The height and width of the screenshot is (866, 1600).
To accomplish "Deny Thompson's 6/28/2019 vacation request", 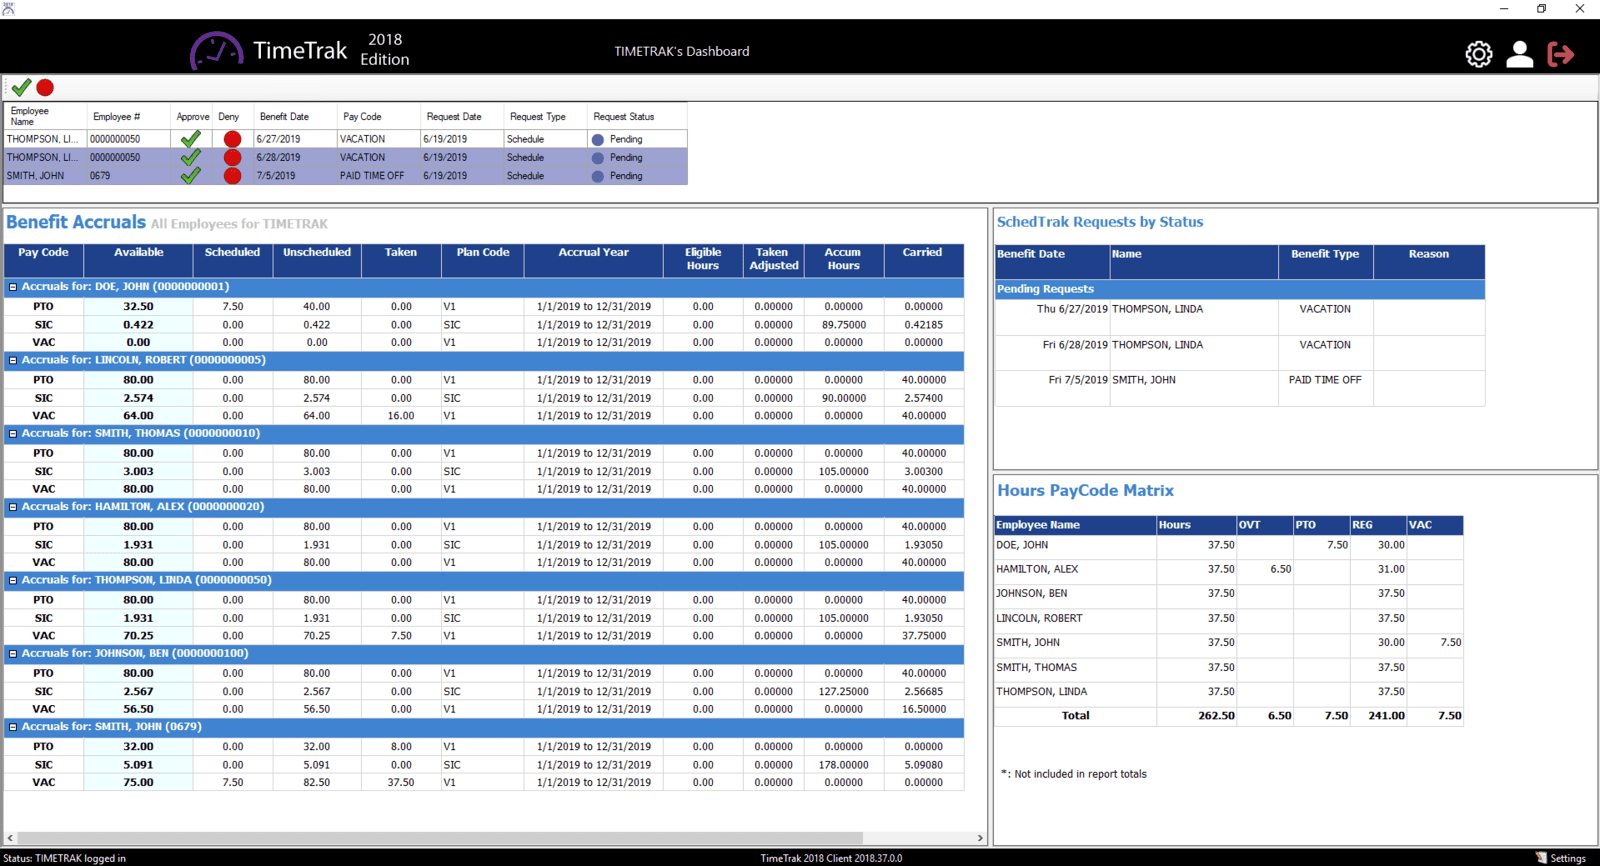I will [x=232, y=157].
